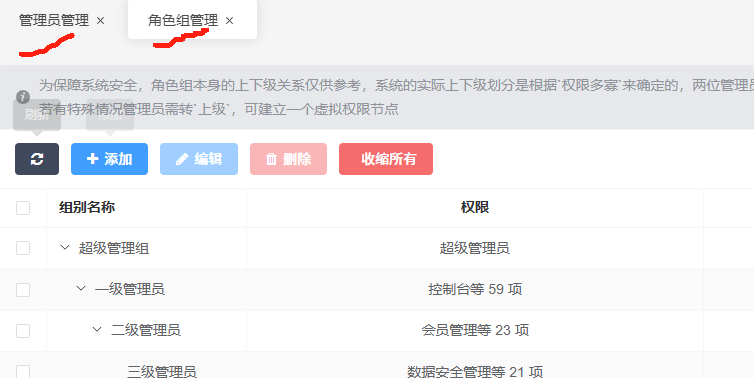754x378 pixels.
Task: Click the 删除 button
Action: [x=289, y=159]
